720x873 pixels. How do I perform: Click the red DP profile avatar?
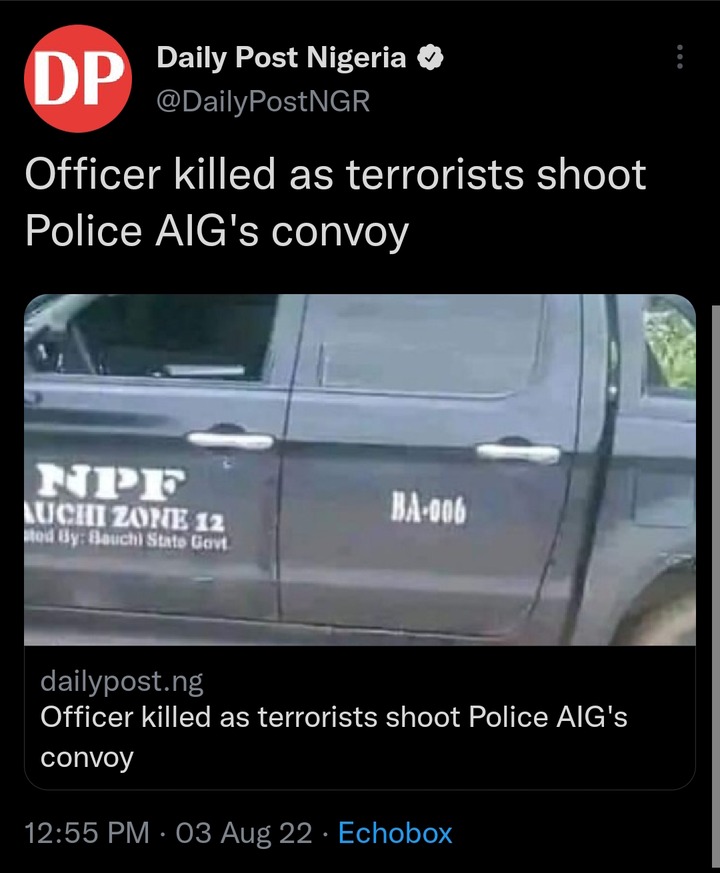78,79
